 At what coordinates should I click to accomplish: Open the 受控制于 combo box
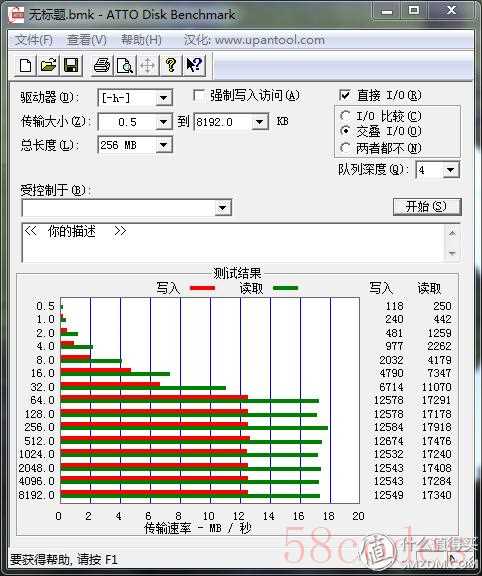(x=127, y=208)
